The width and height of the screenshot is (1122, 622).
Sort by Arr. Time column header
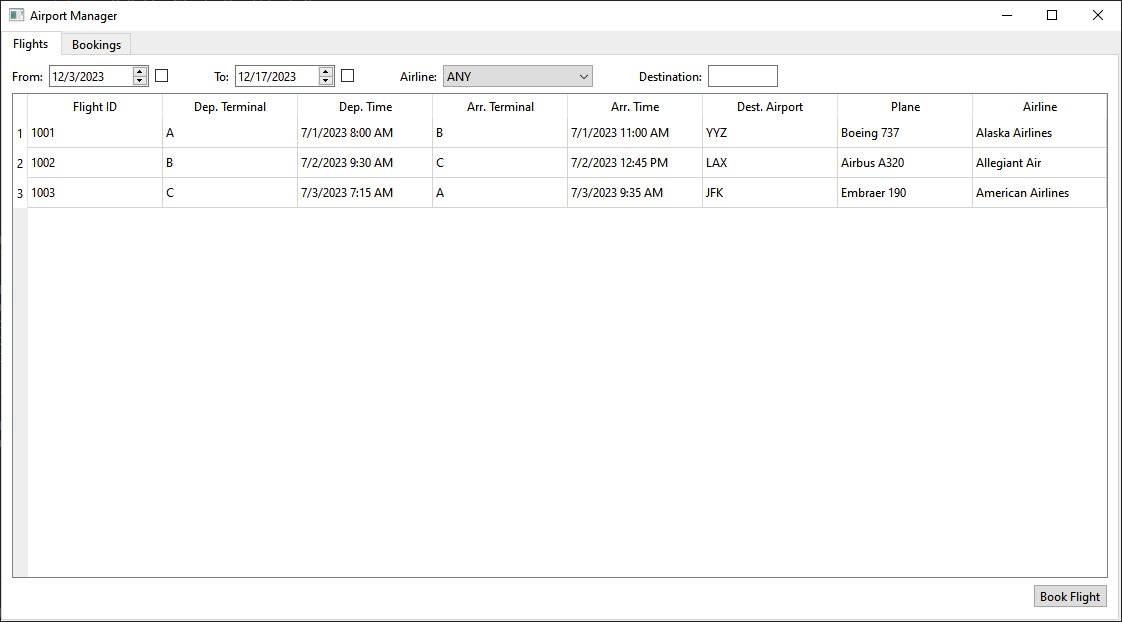point(635,107)
